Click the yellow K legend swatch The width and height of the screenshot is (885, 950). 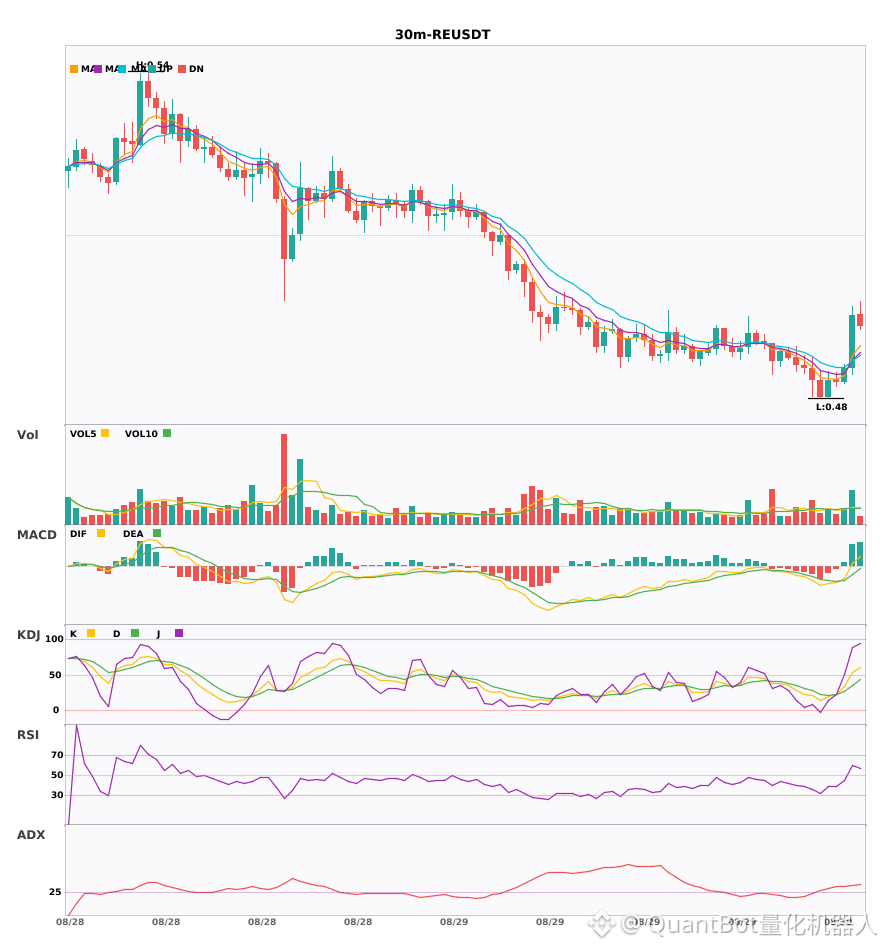pos(91,633)
